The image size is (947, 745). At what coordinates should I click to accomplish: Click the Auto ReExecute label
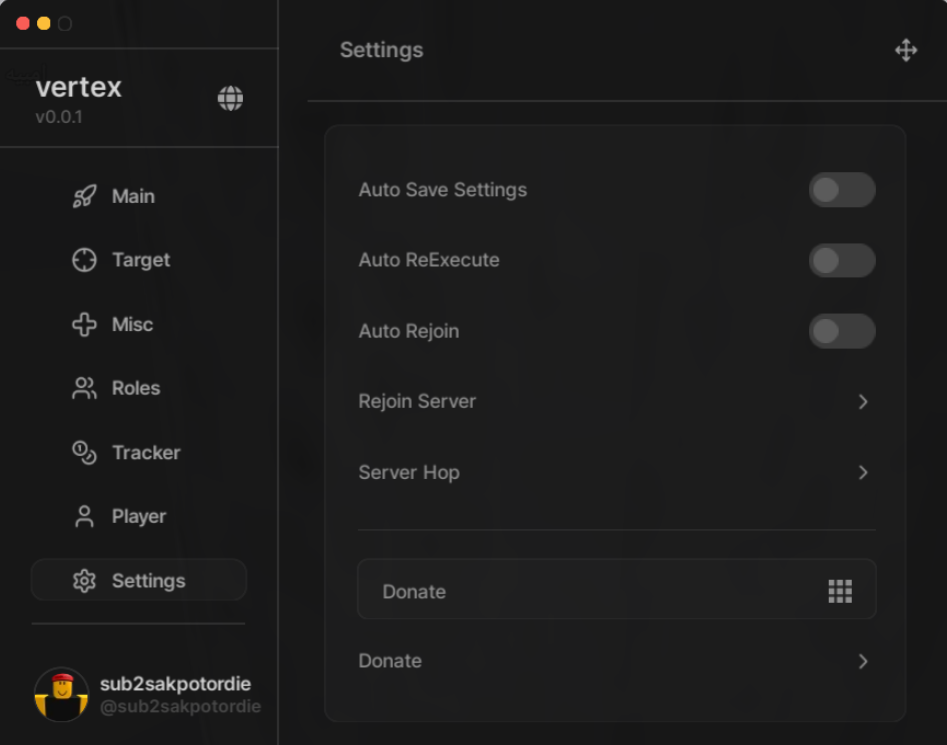pos(429,260)
